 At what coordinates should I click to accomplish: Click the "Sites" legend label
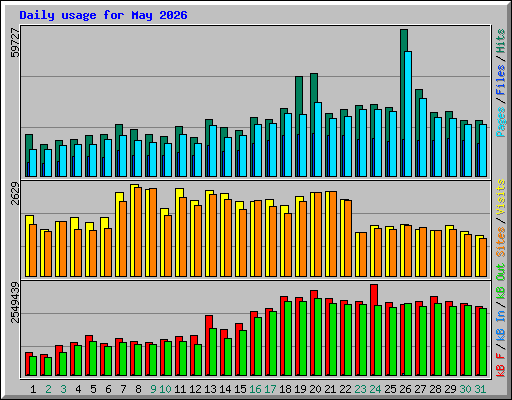501,242
